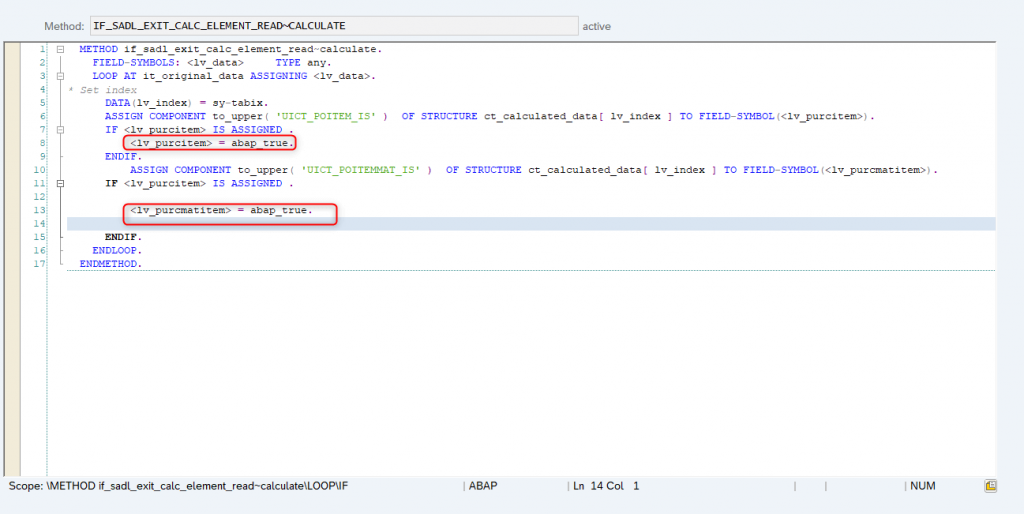Collapse the IF block at line 11
The height and width of the screenshot is (514, 1024).
tap(60, 184)
